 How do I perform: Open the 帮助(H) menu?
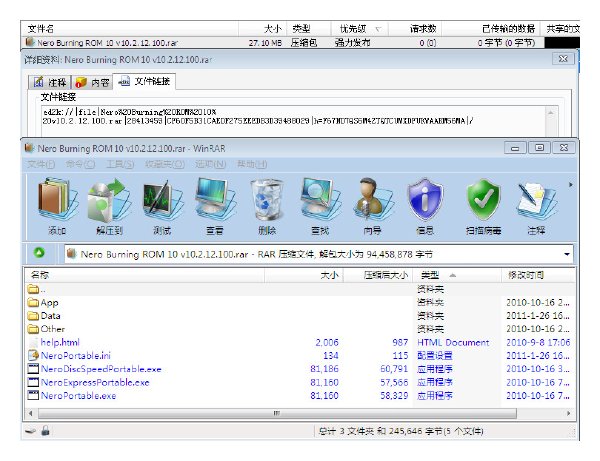(251, 164)
